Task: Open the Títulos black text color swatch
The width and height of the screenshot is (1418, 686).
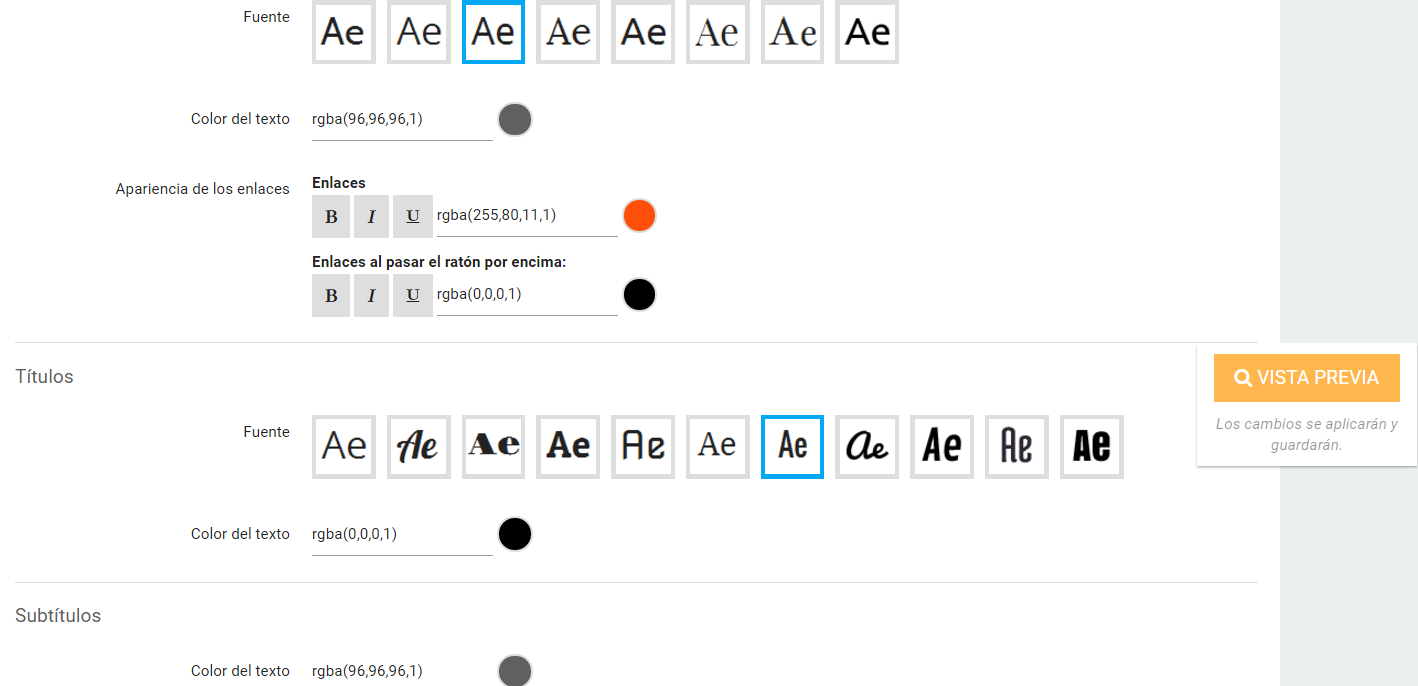Action: tap(514, 534)
